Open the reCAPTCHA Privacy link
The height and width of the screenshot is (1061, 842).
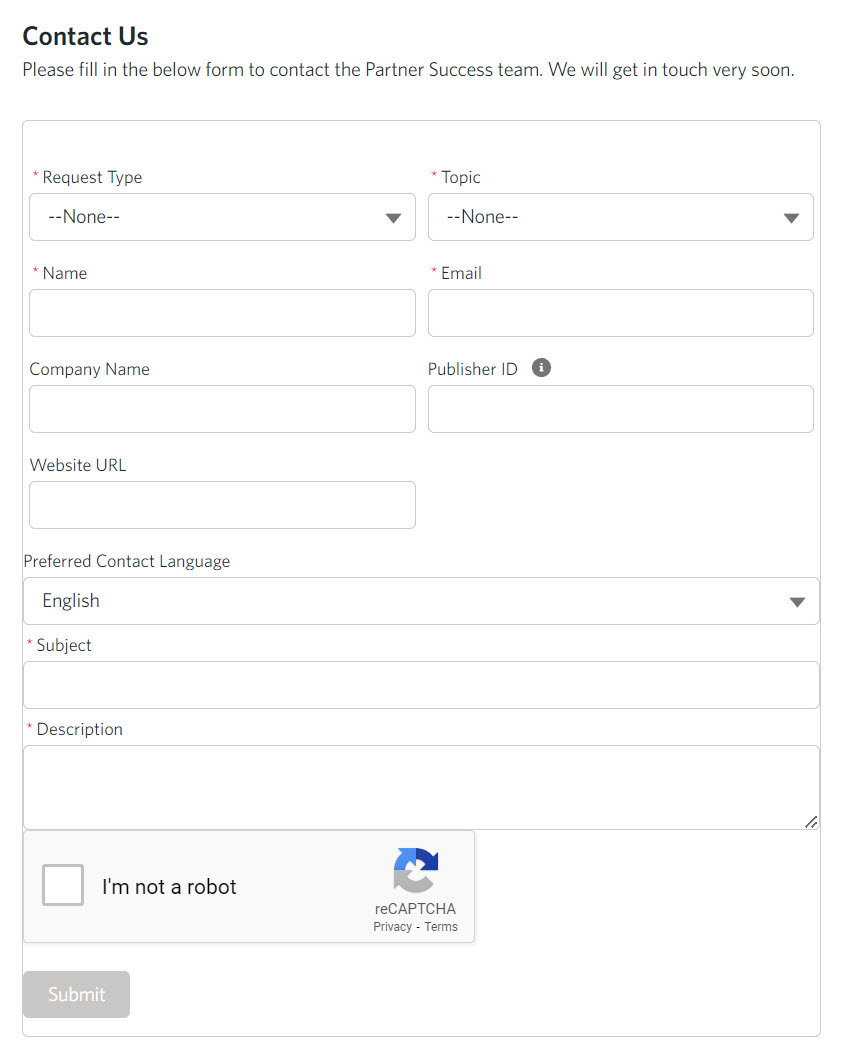392,927
